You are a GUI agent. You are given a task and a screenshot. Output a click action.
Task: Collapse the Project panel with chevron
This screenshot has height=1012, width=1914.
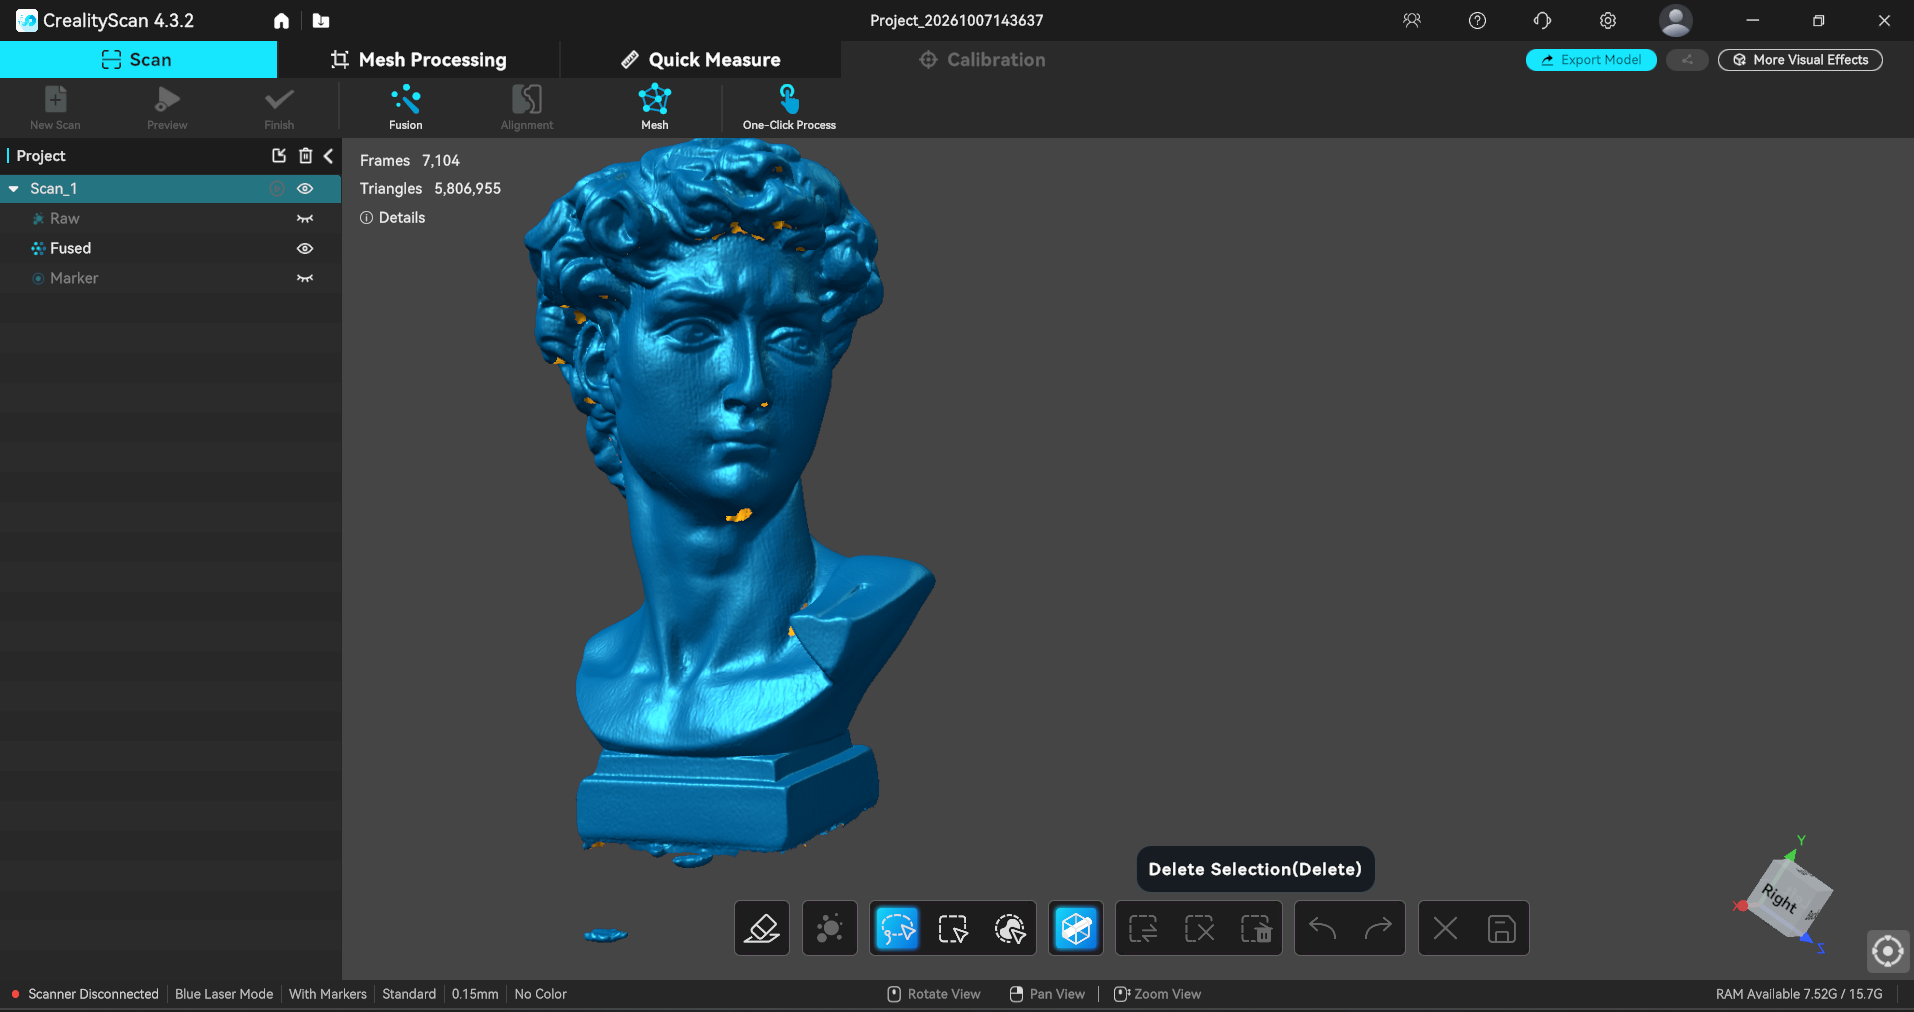(328, 156)
